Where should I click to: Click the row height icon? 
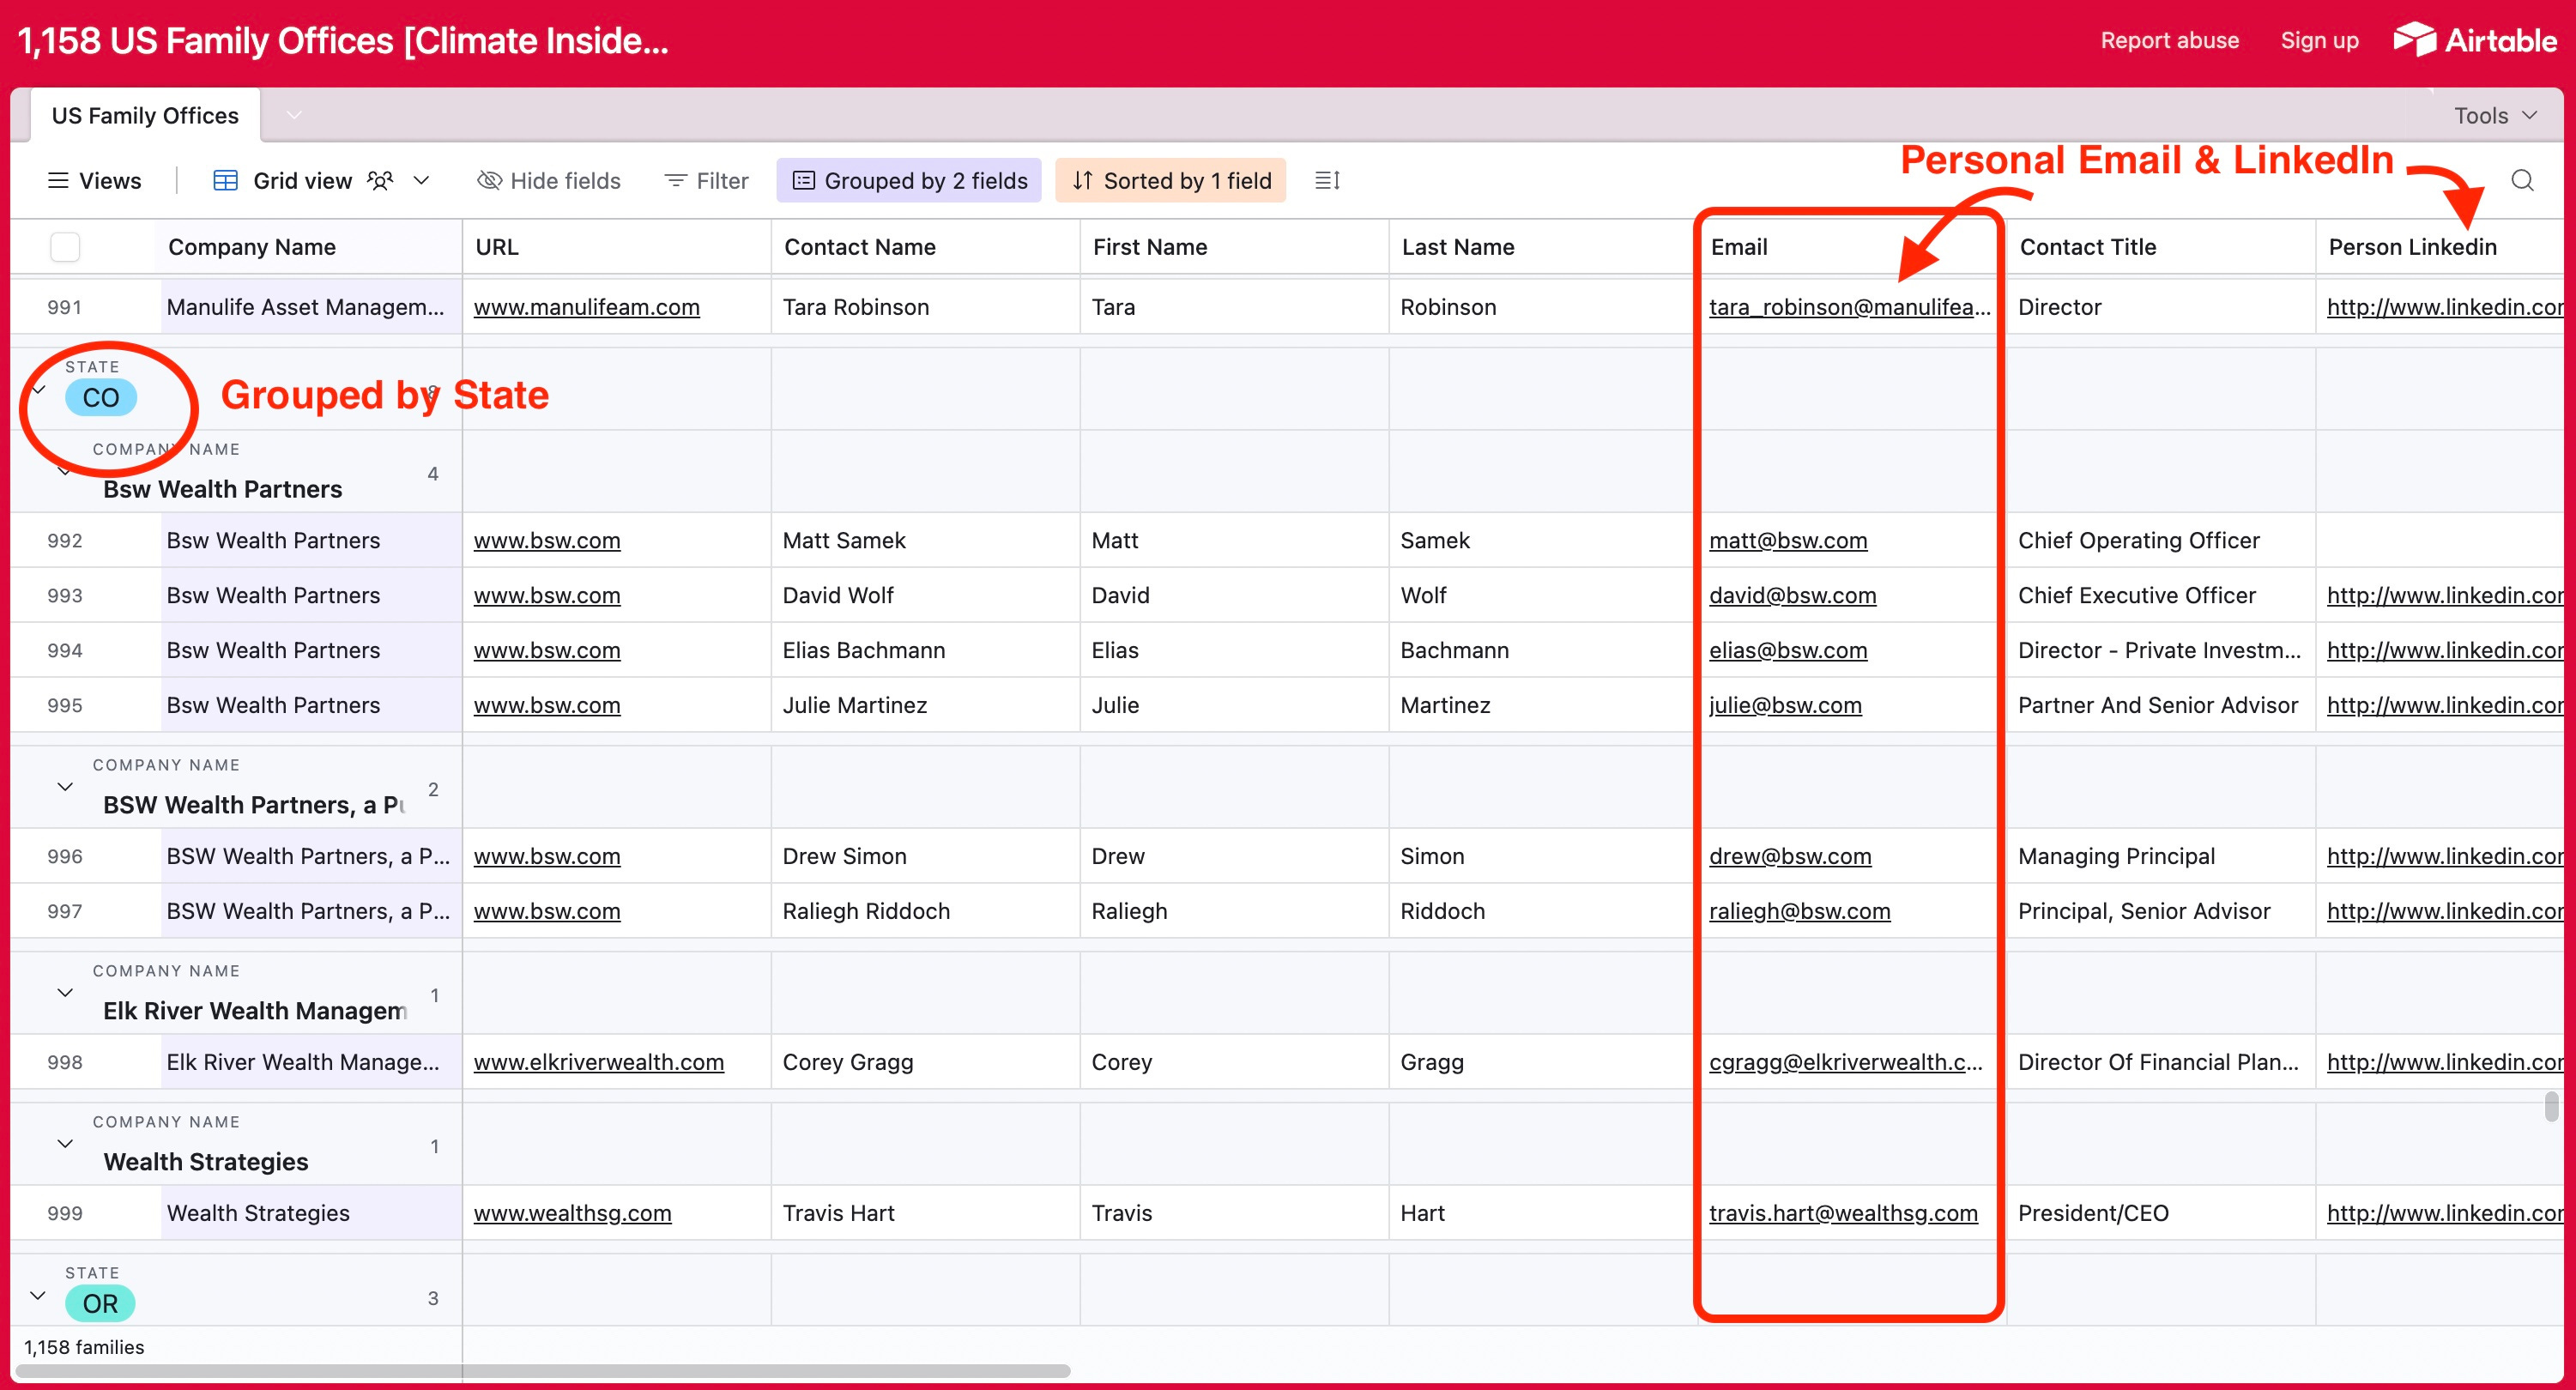tap(1327, 180)
